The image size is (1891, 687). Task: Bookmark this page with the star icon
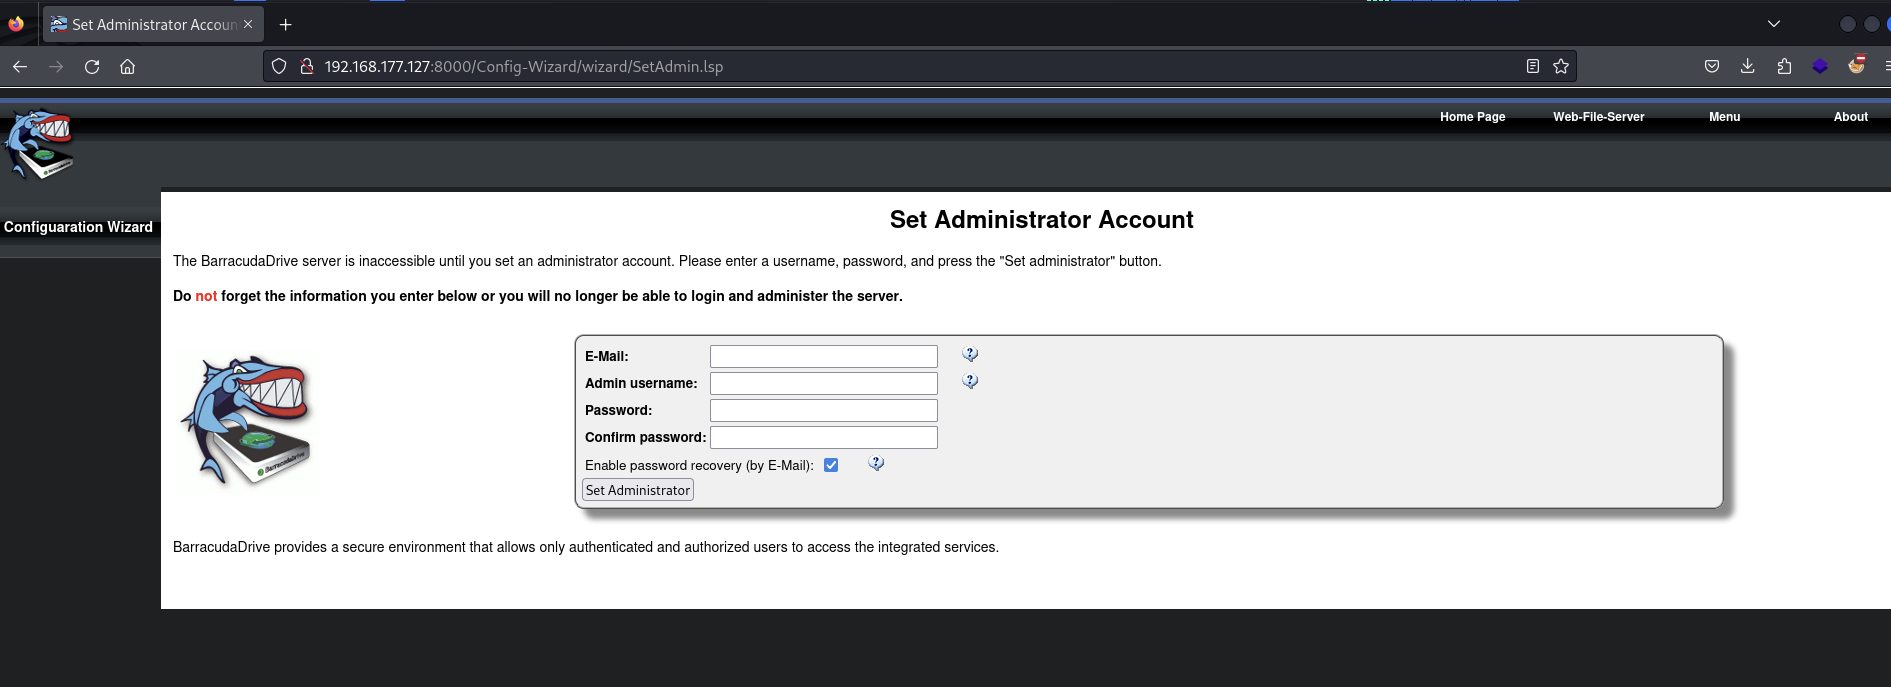pos(1561,67)
